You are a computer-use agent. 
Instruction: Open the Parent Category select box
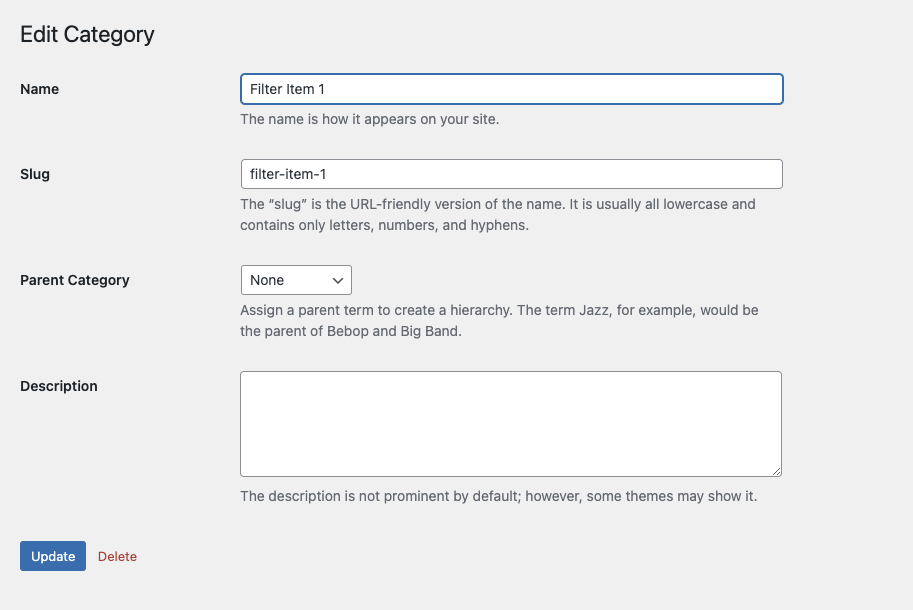click(296, 280)
